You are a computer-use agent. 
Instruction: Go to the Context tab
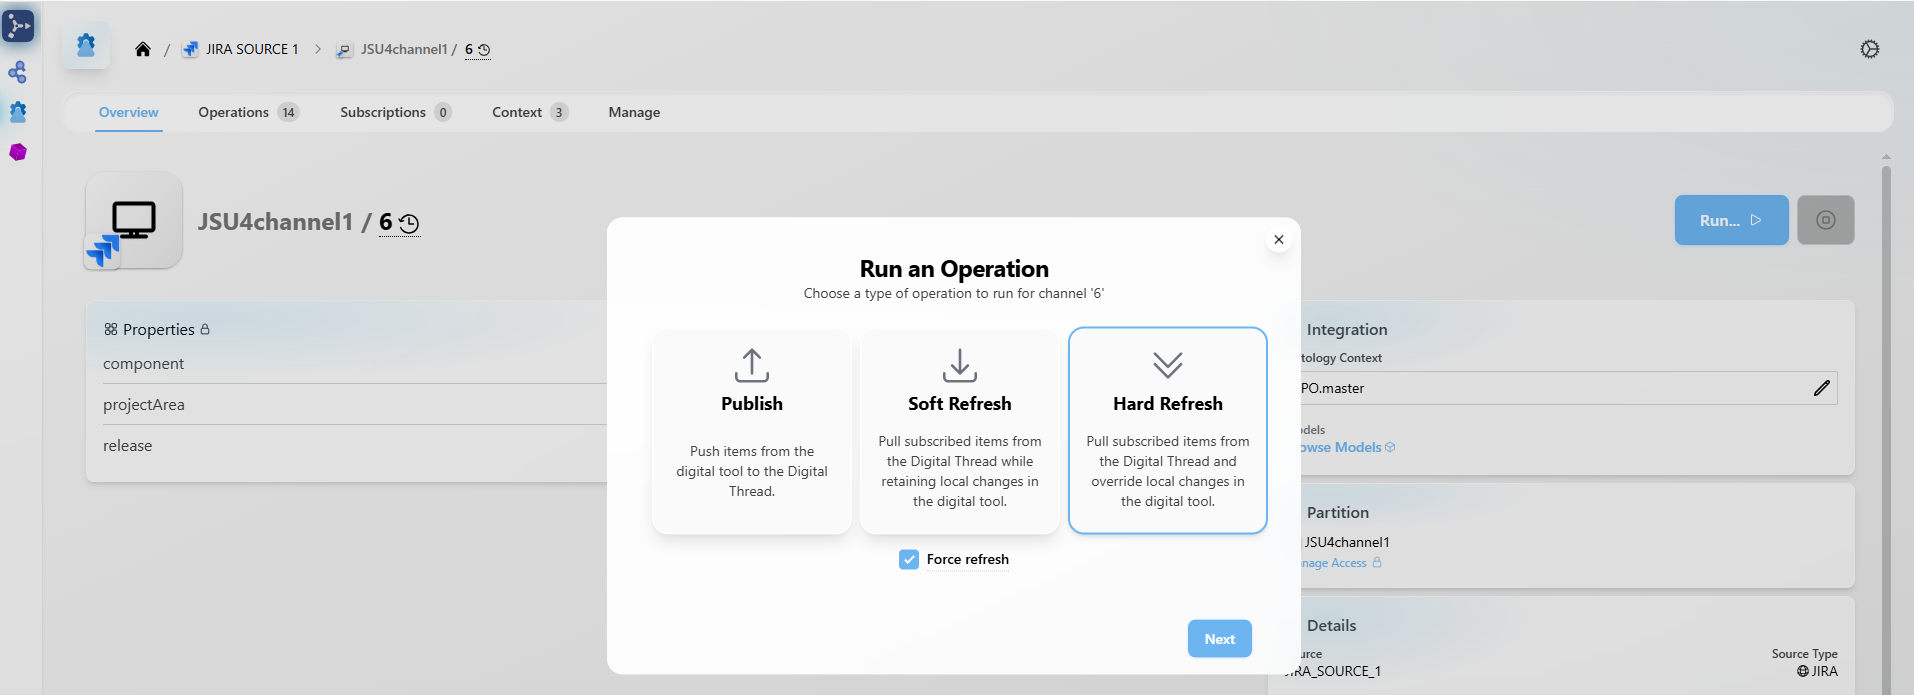click(517, 112)
